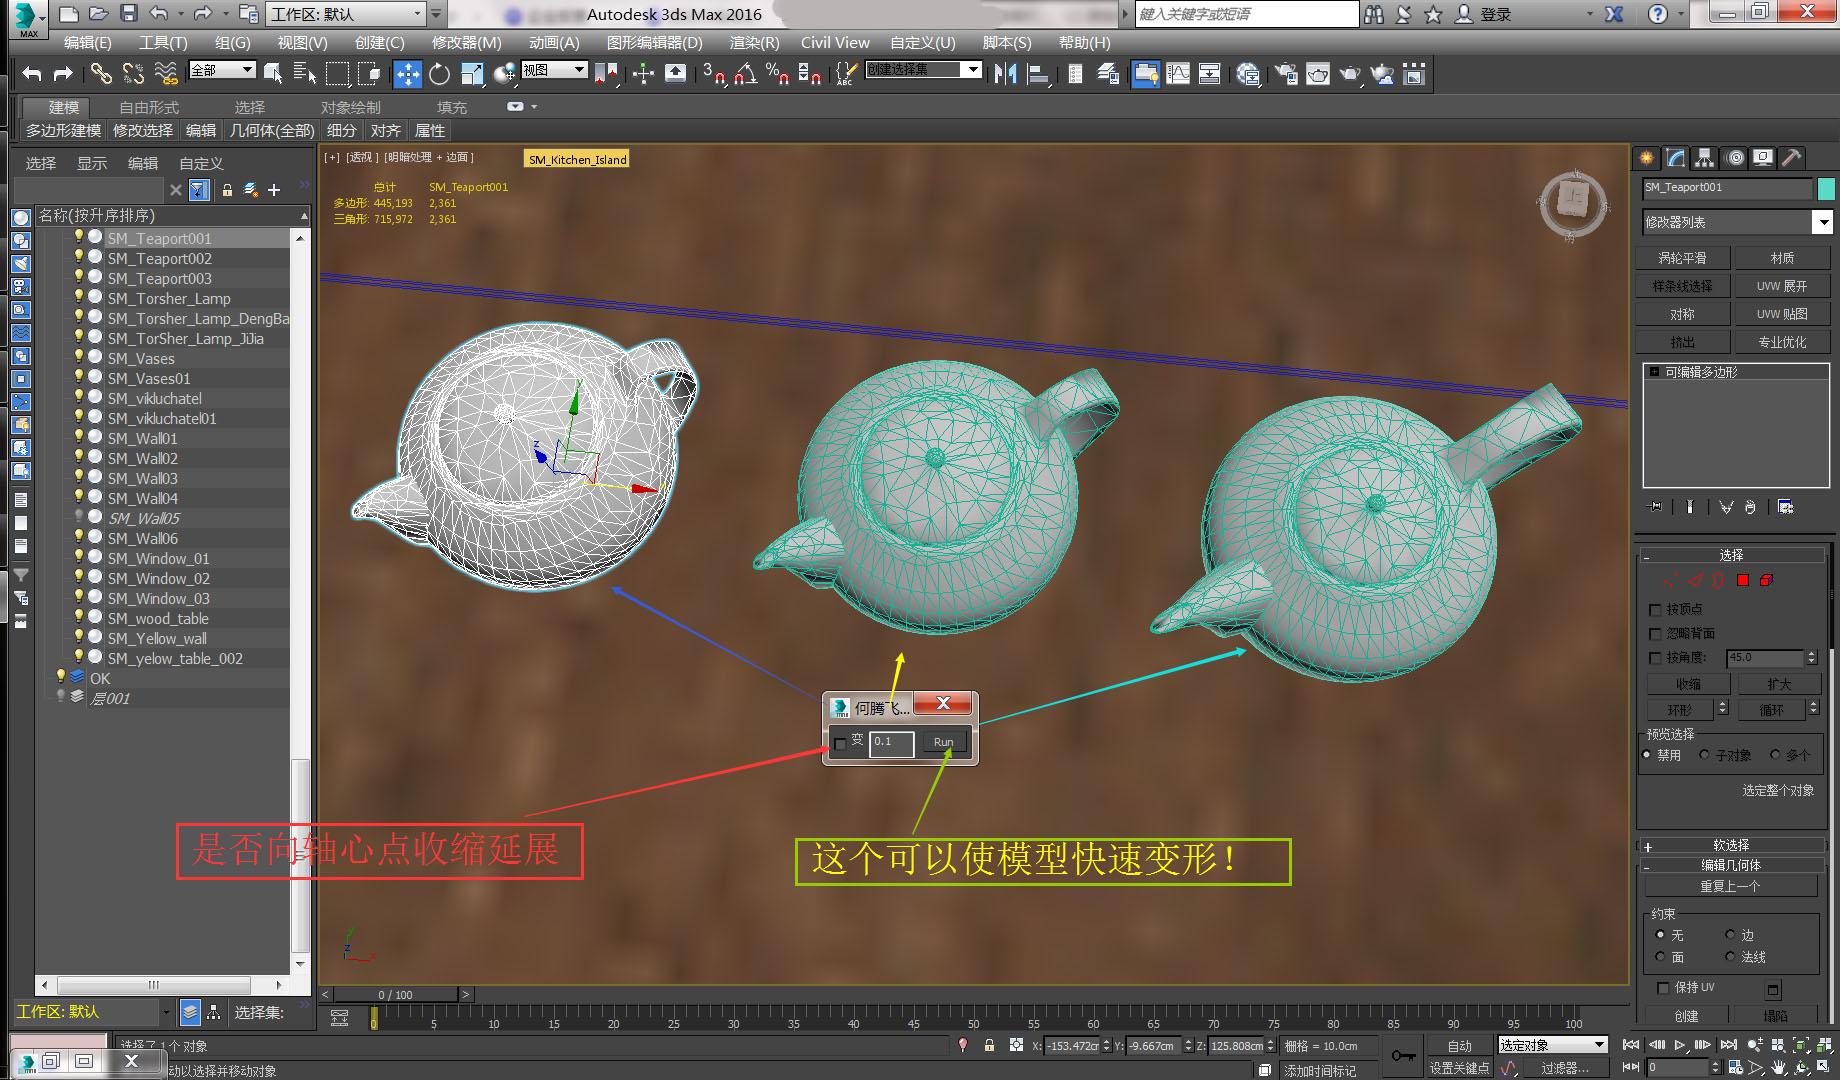Open the 视图 reference coordinate dropdown
This screenshot has height=1080, width=1840.
coord(554,70)
